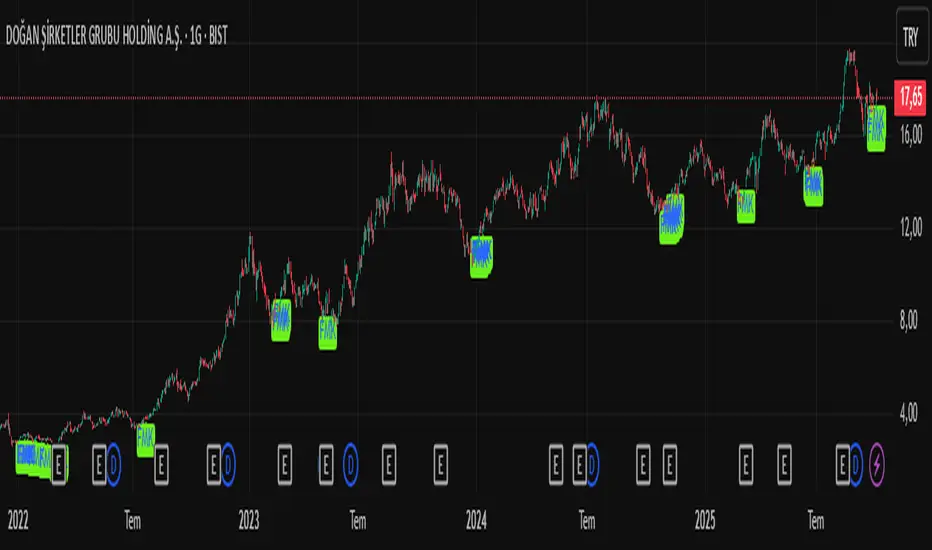Click the dividend D marker above Tem 2024
932x550 pixels.
[x=593, y=464]
